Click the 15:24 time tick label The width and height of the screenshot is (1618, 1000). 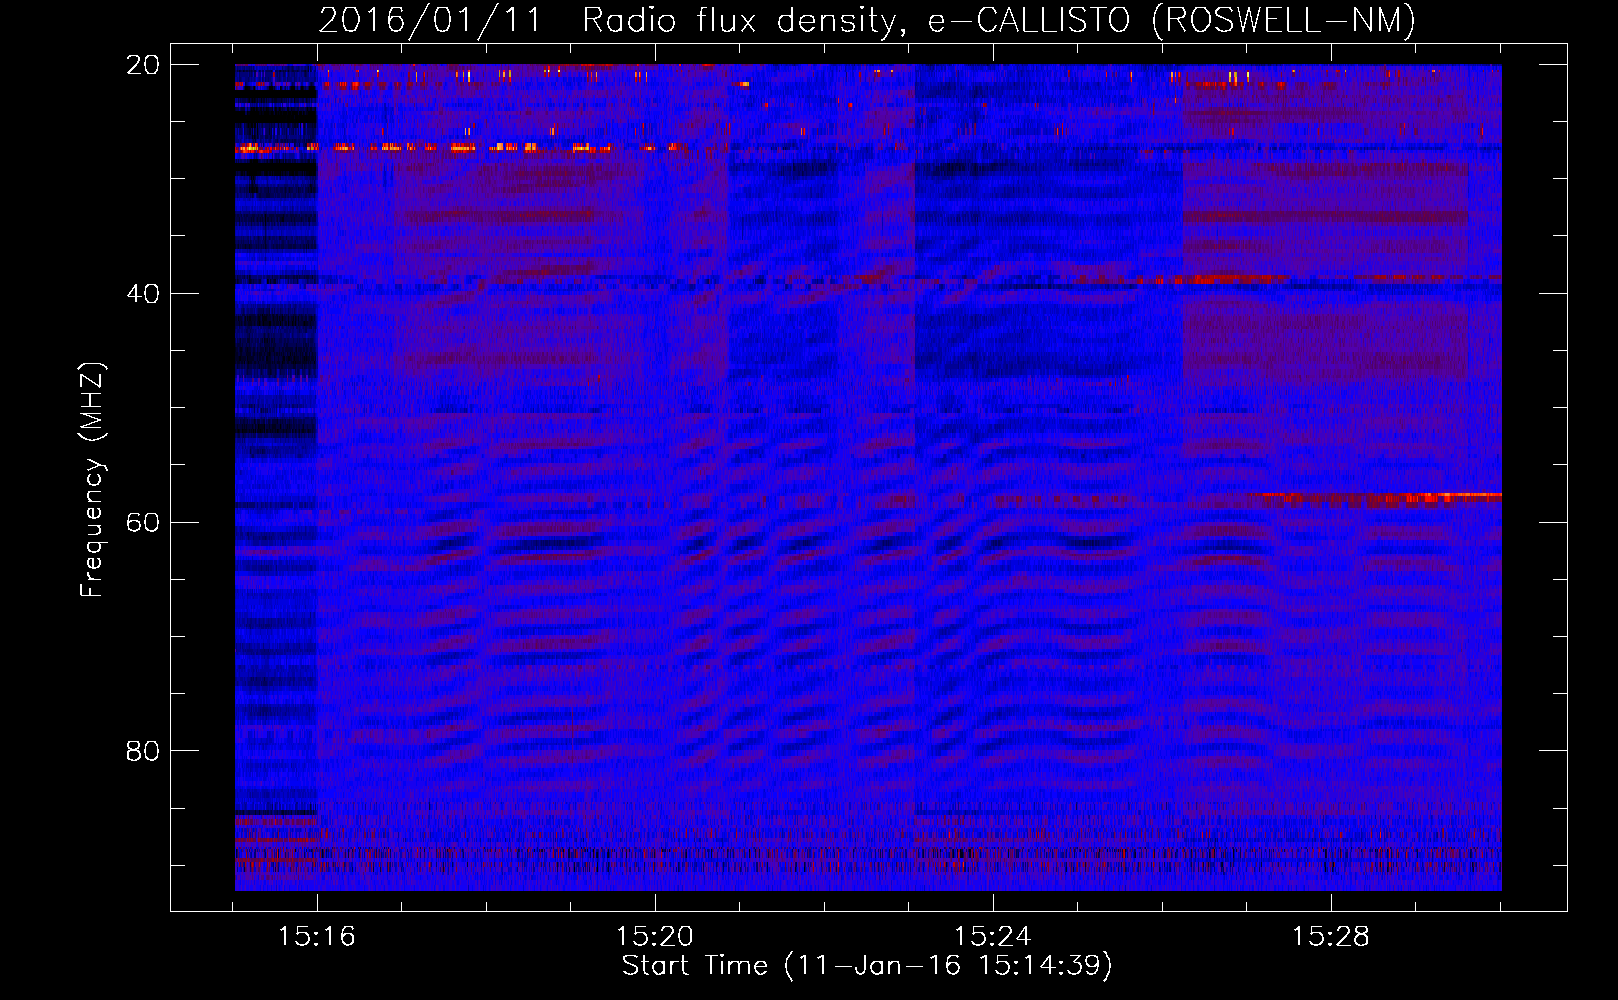click(992, 937)
